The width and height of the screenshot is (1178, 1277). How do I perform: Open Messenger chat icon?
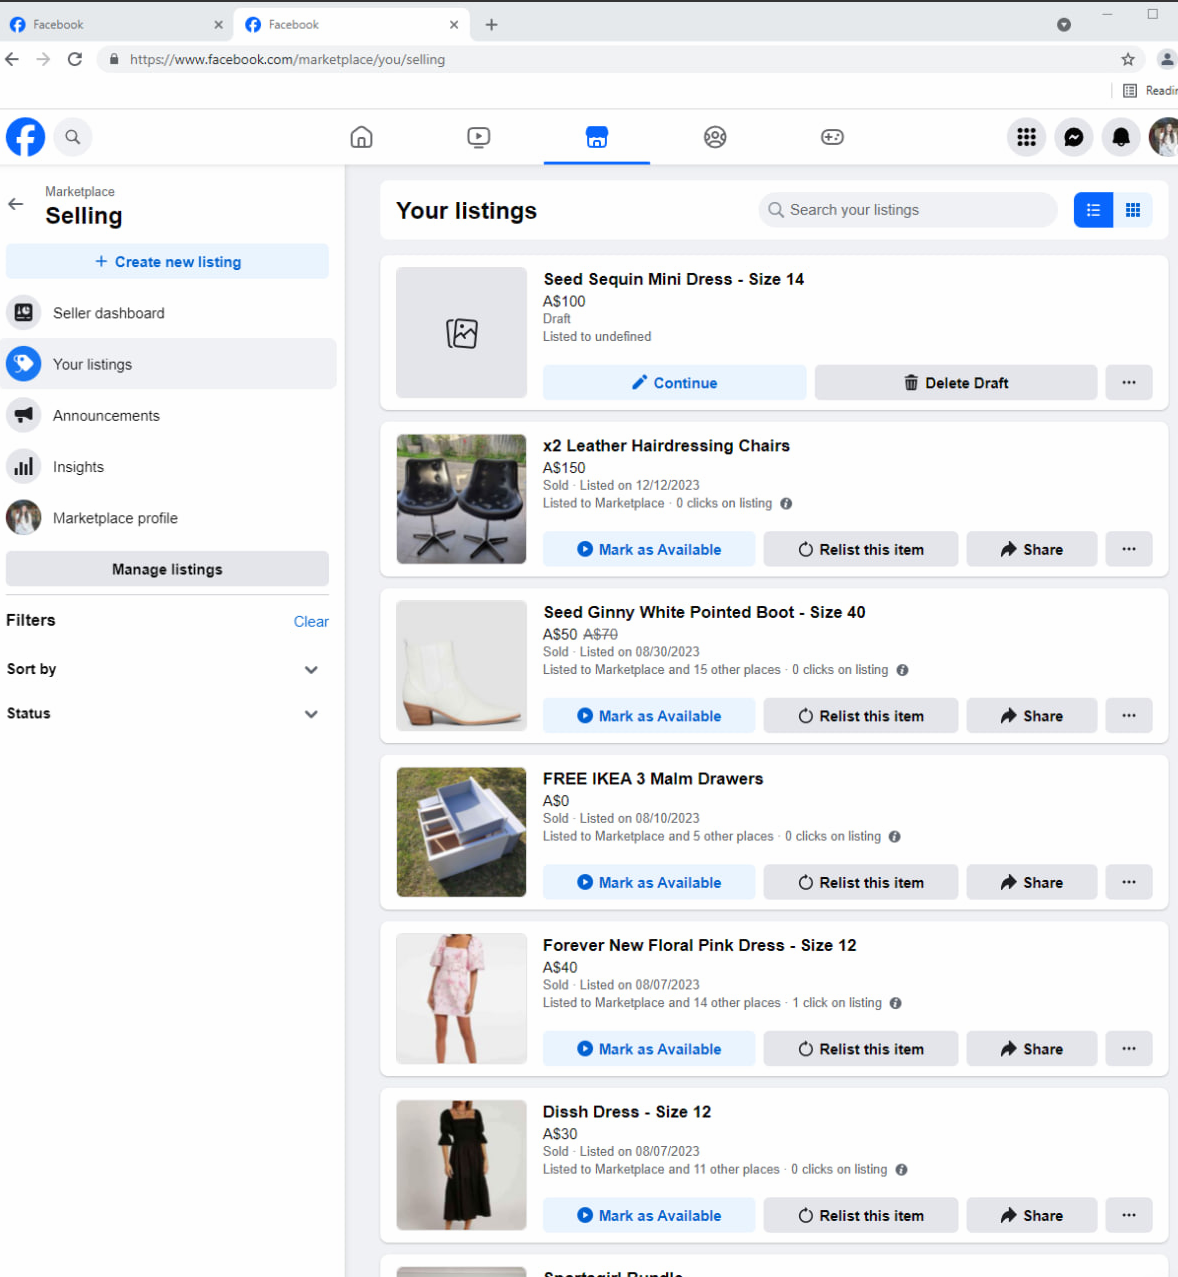click(x=1074, y=137)
